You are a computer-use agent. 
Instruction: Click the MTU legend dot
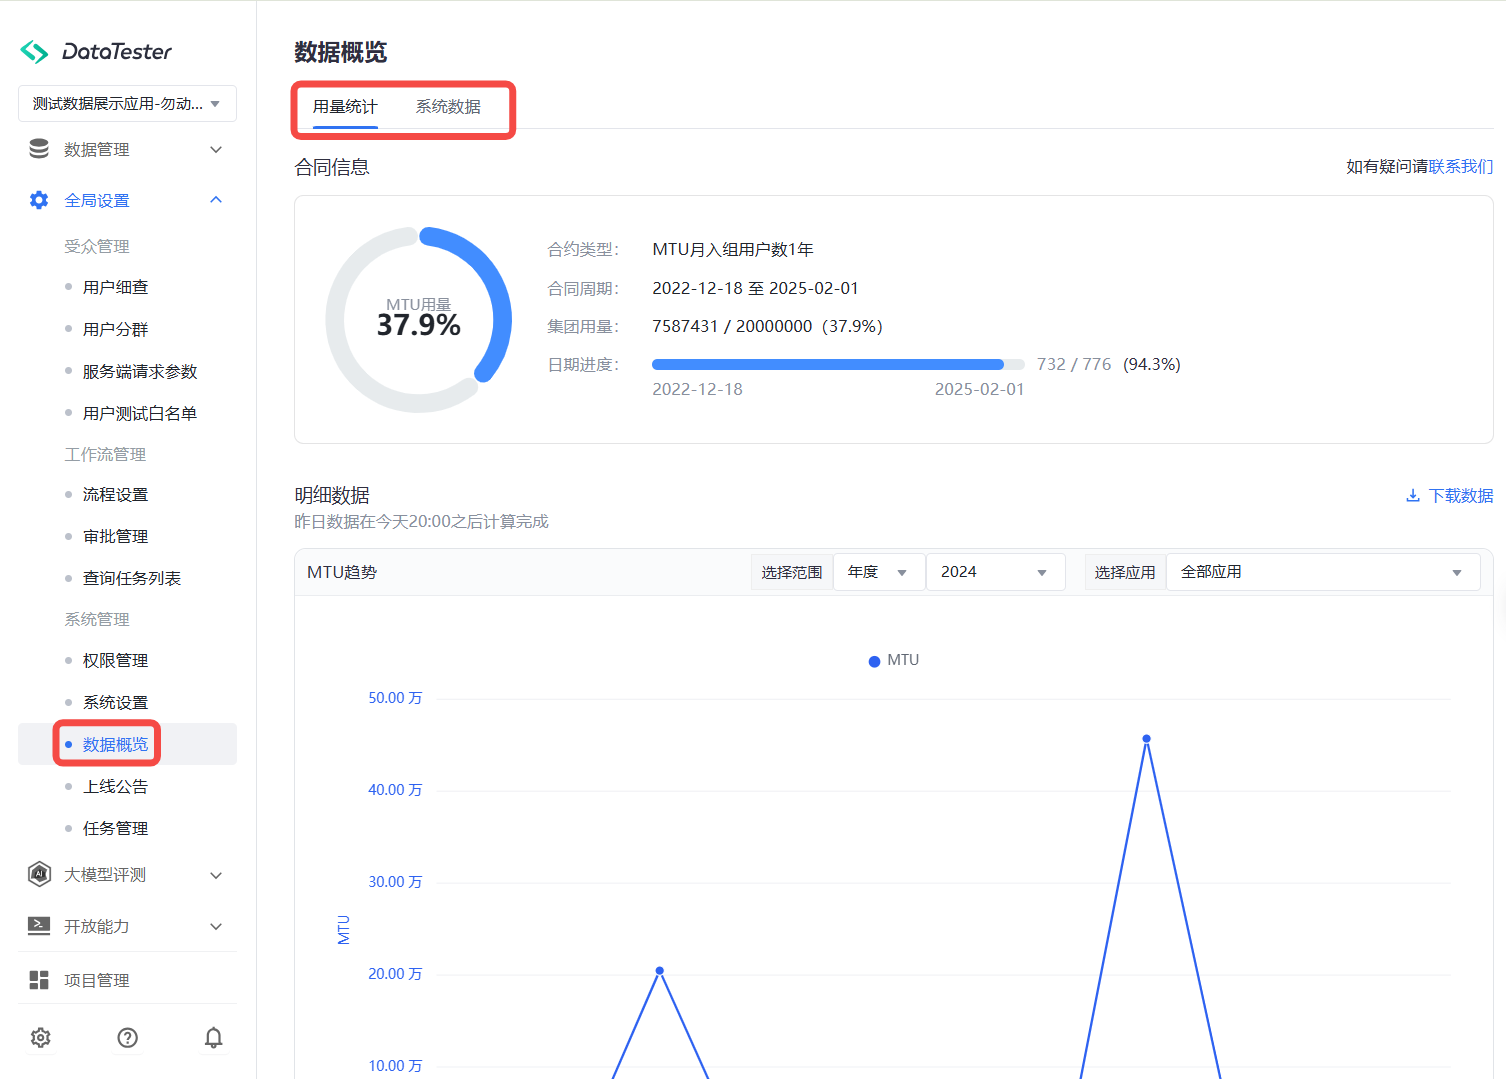874,661
